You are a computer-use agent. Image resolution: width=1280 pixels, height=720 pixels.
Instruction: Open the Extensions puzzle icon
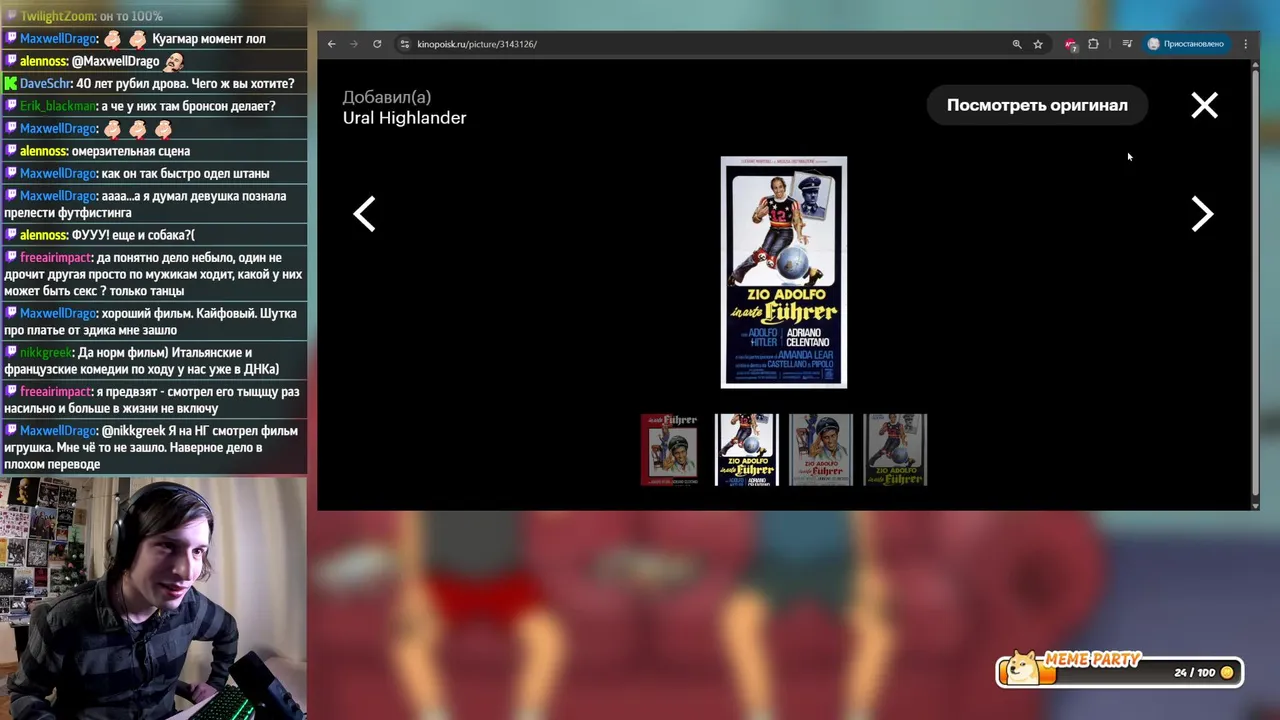click(x=1093, y=44)
